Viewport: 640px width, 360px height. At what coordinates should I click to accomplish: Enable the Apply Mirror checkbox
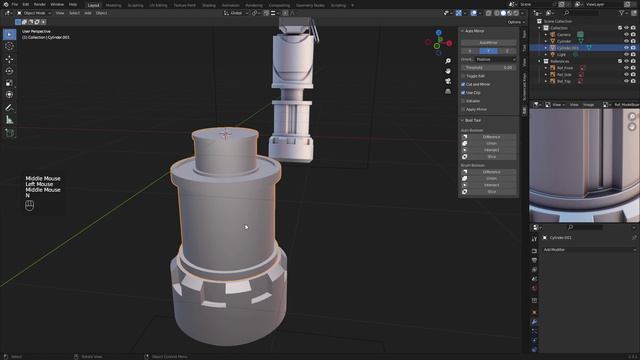point(463,109)
